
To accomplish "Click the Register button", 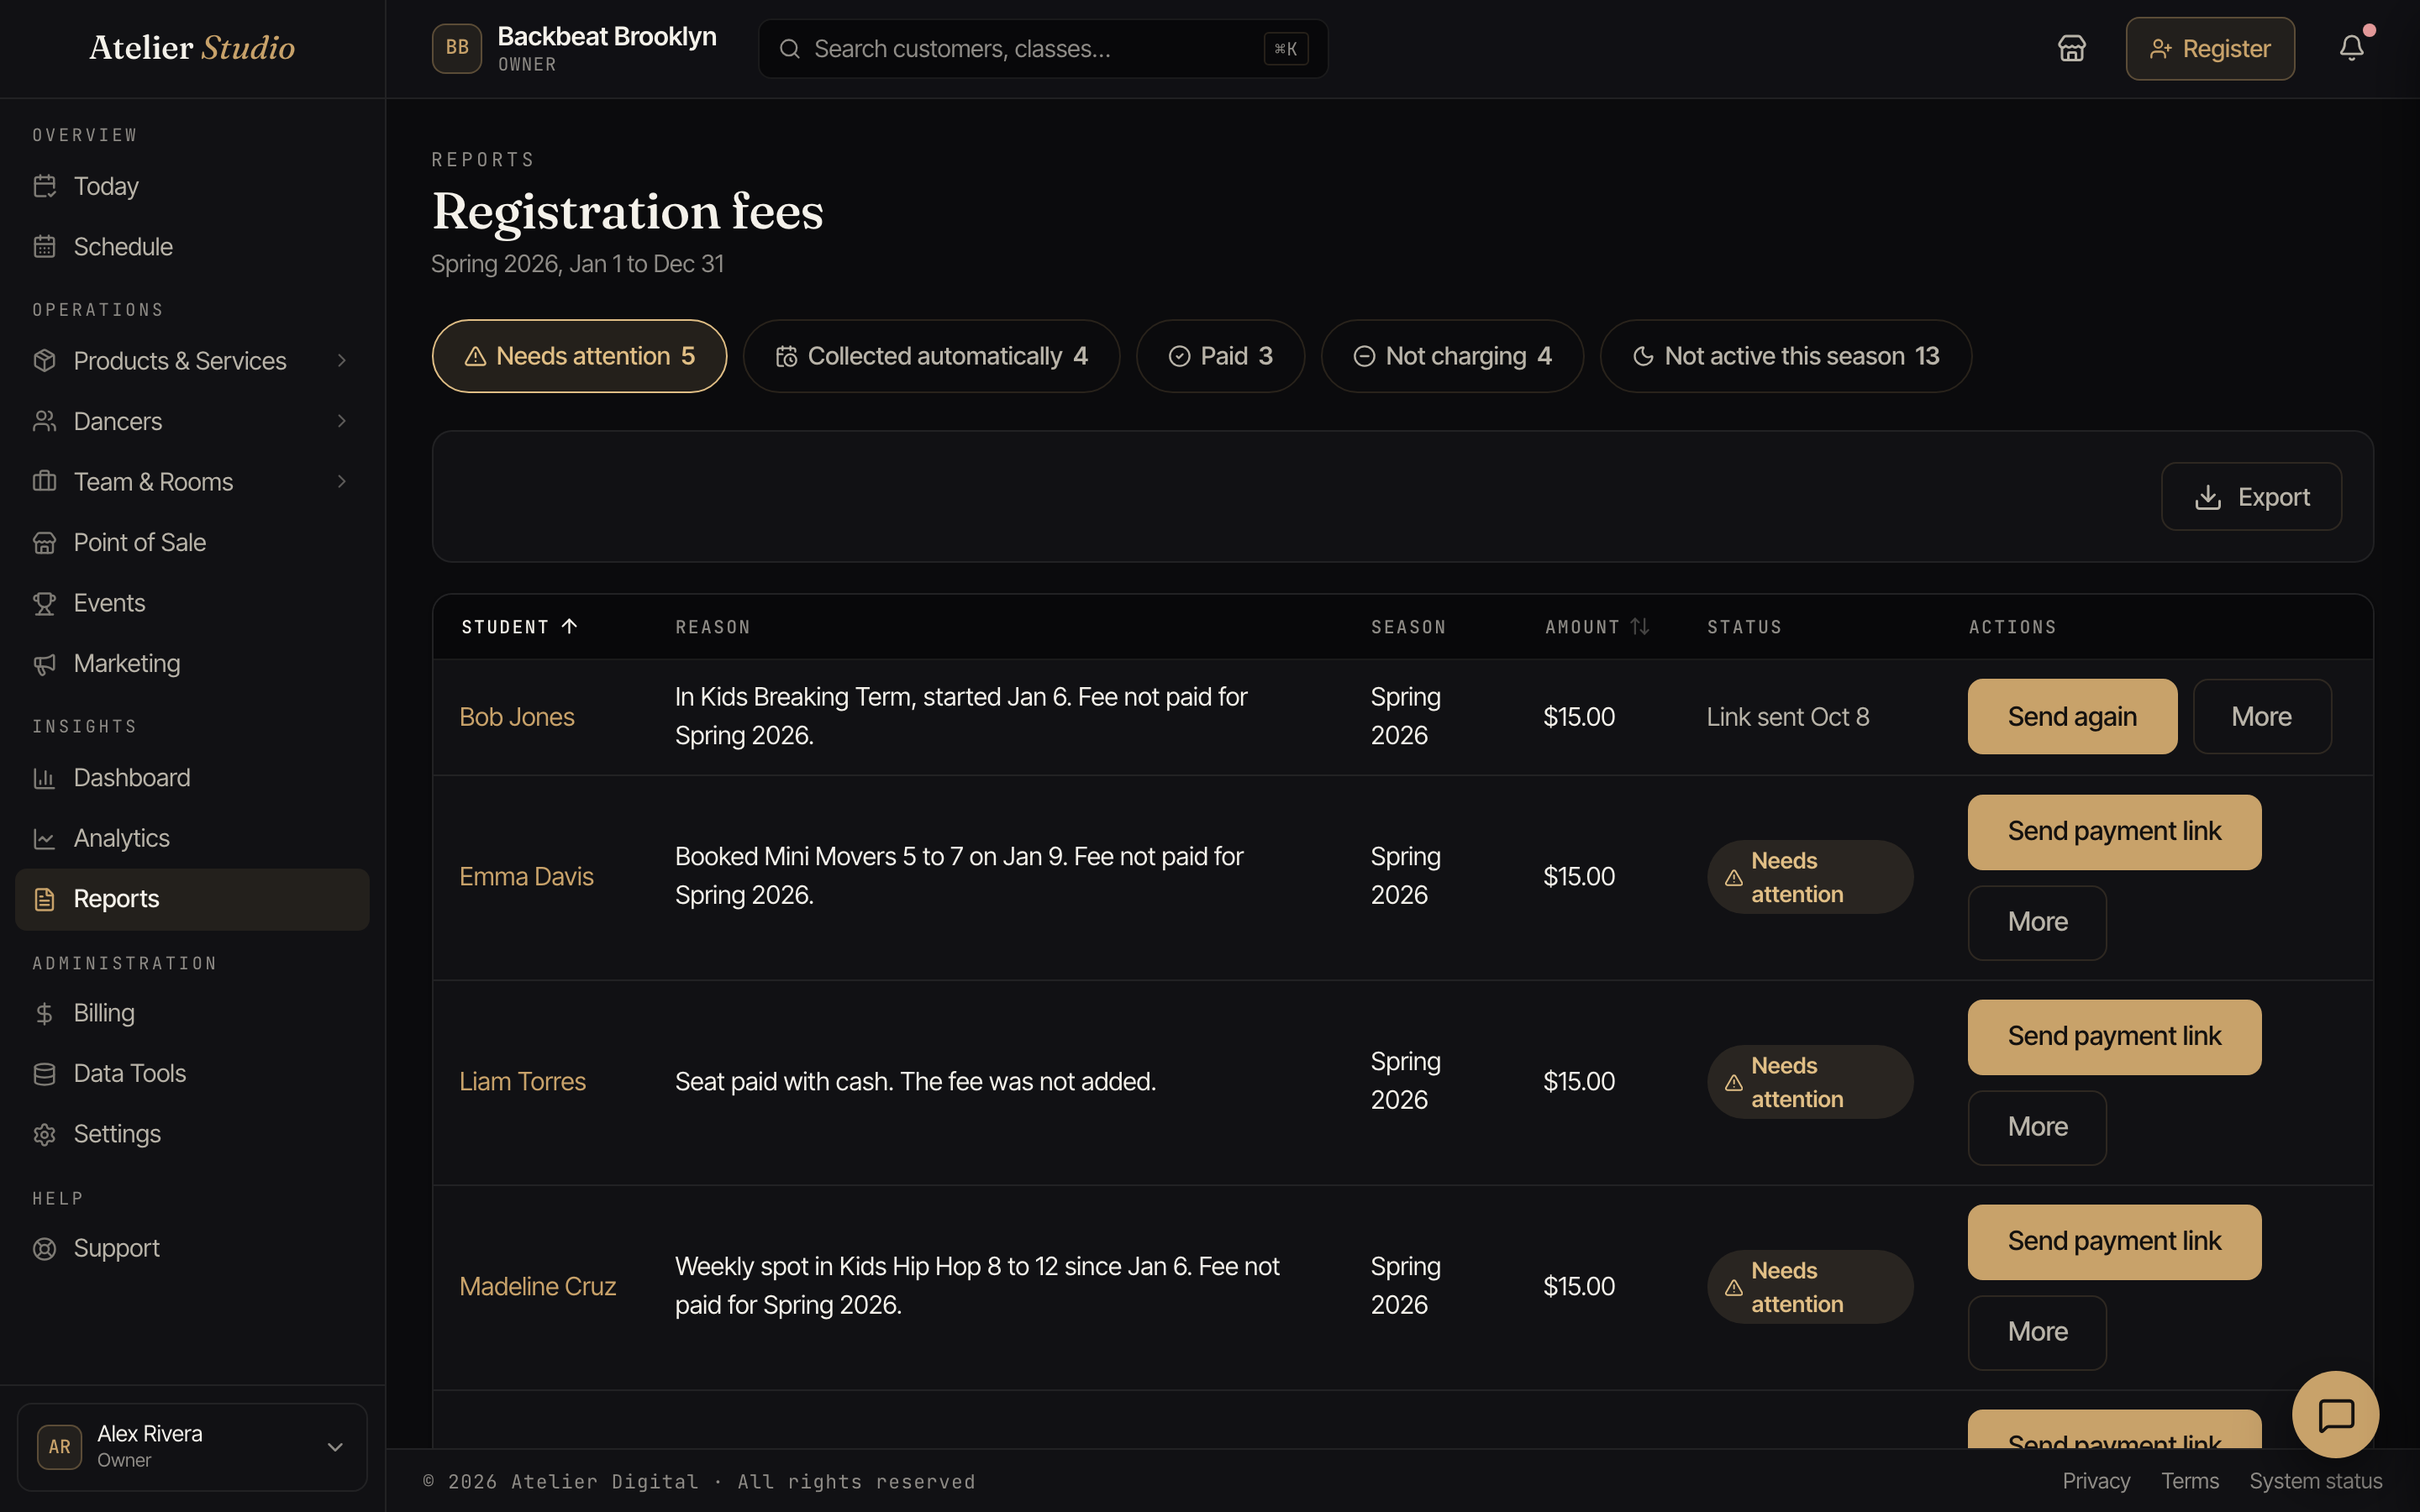I will (x=2210, y=48).
